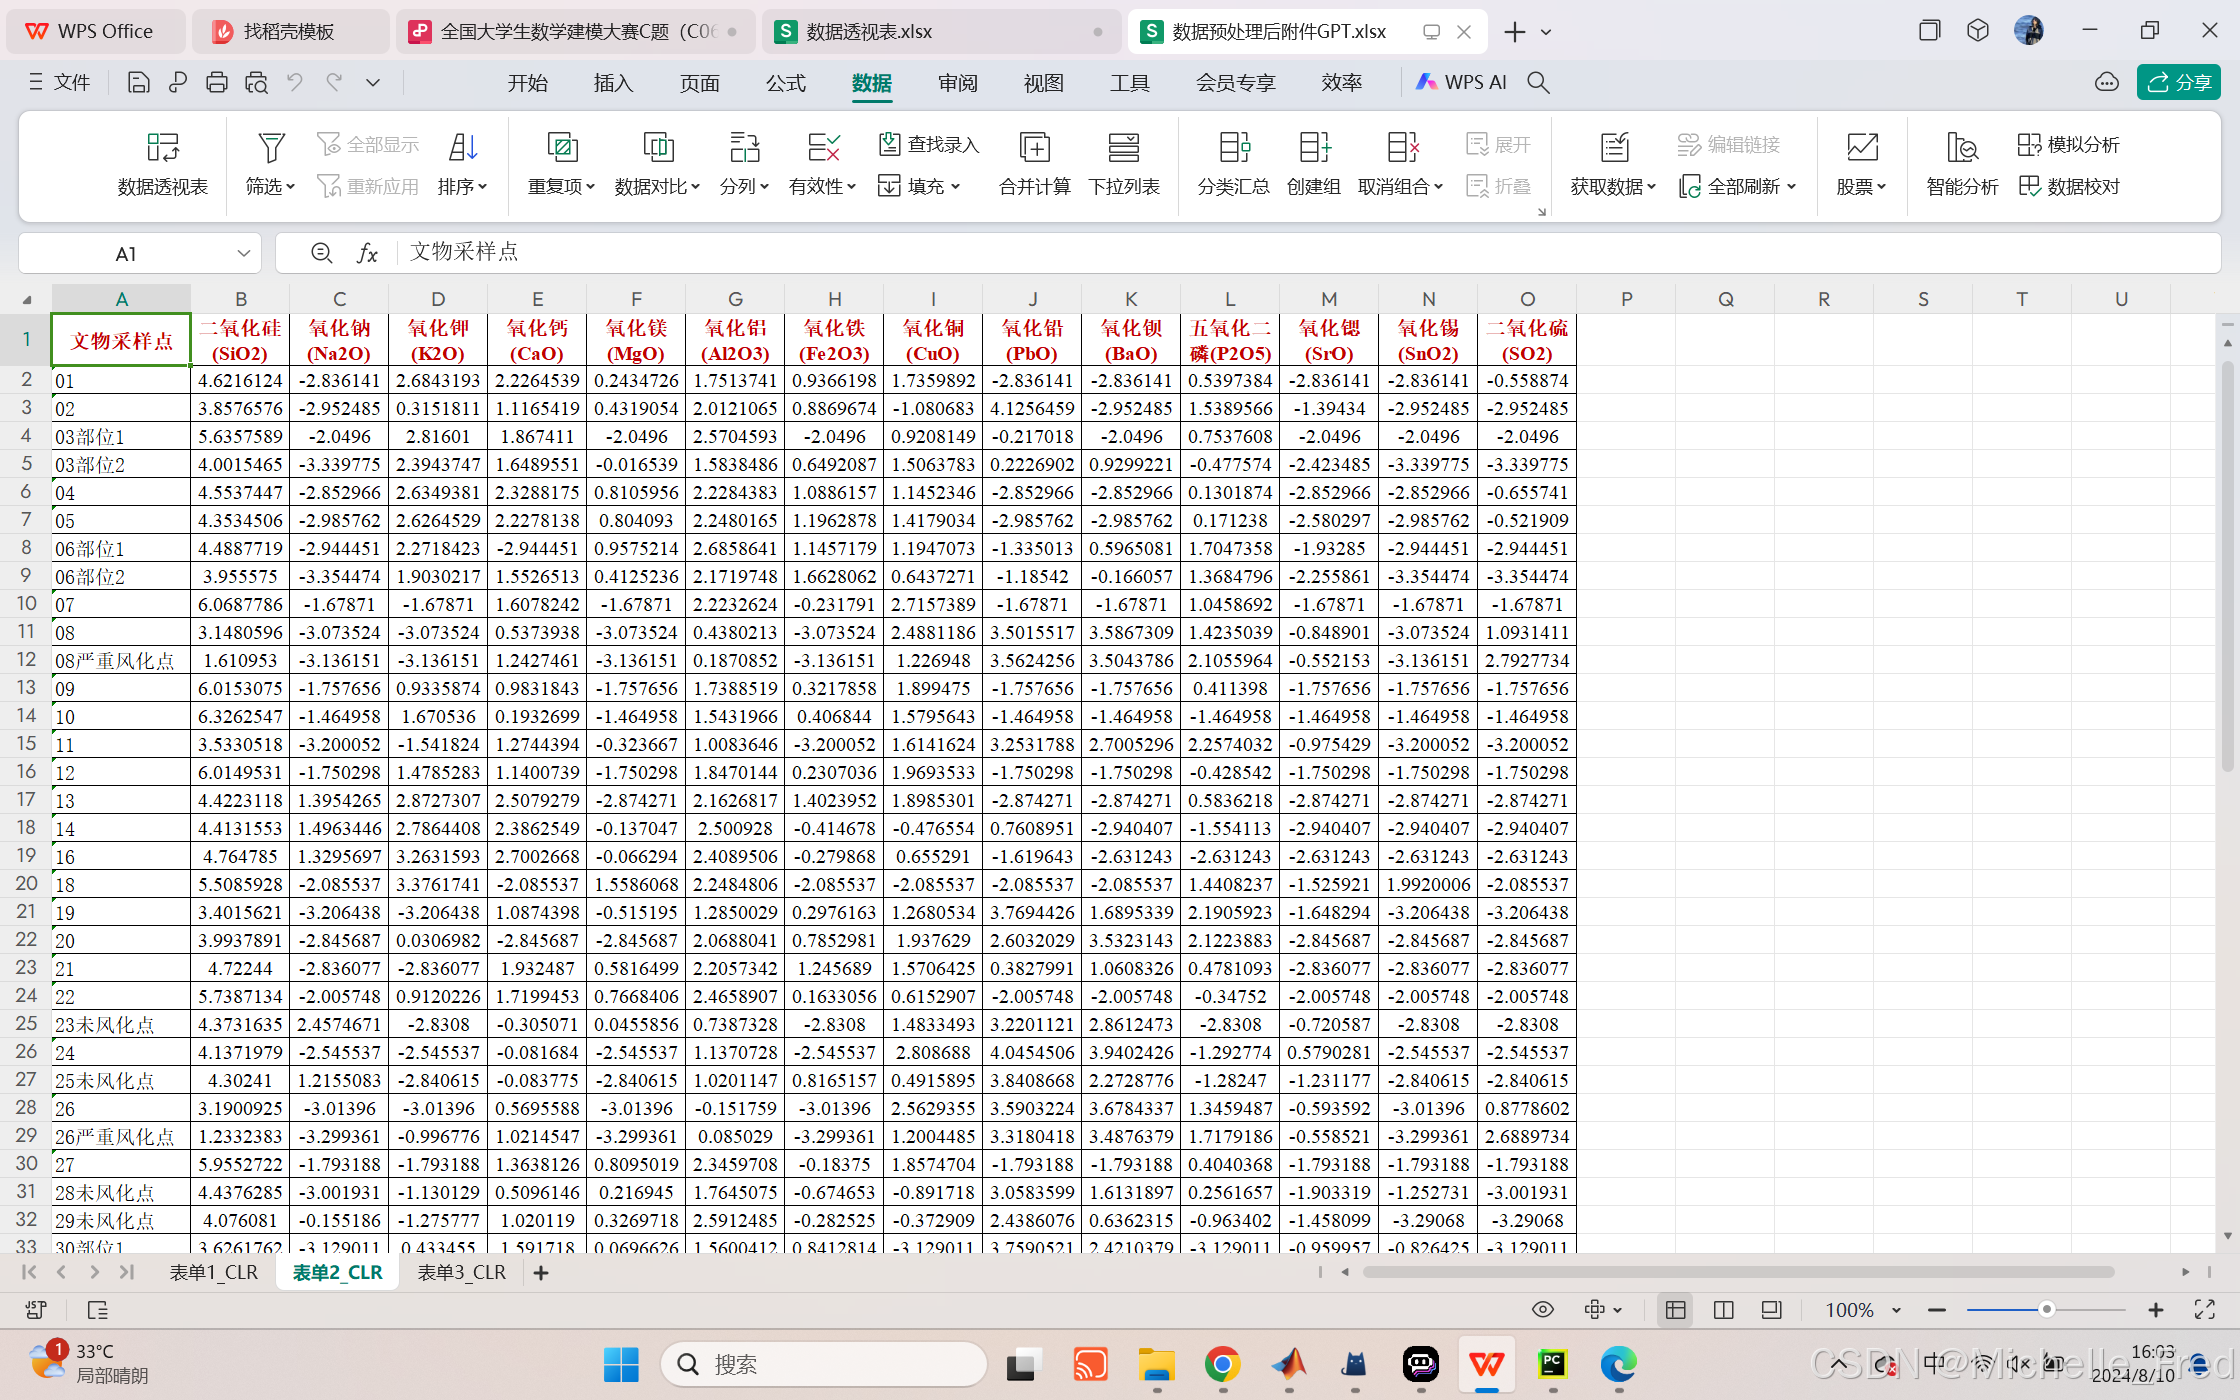The image size is (2240, 1400).
Task: Click the 查找录入 button
Action: click(929, 145)
